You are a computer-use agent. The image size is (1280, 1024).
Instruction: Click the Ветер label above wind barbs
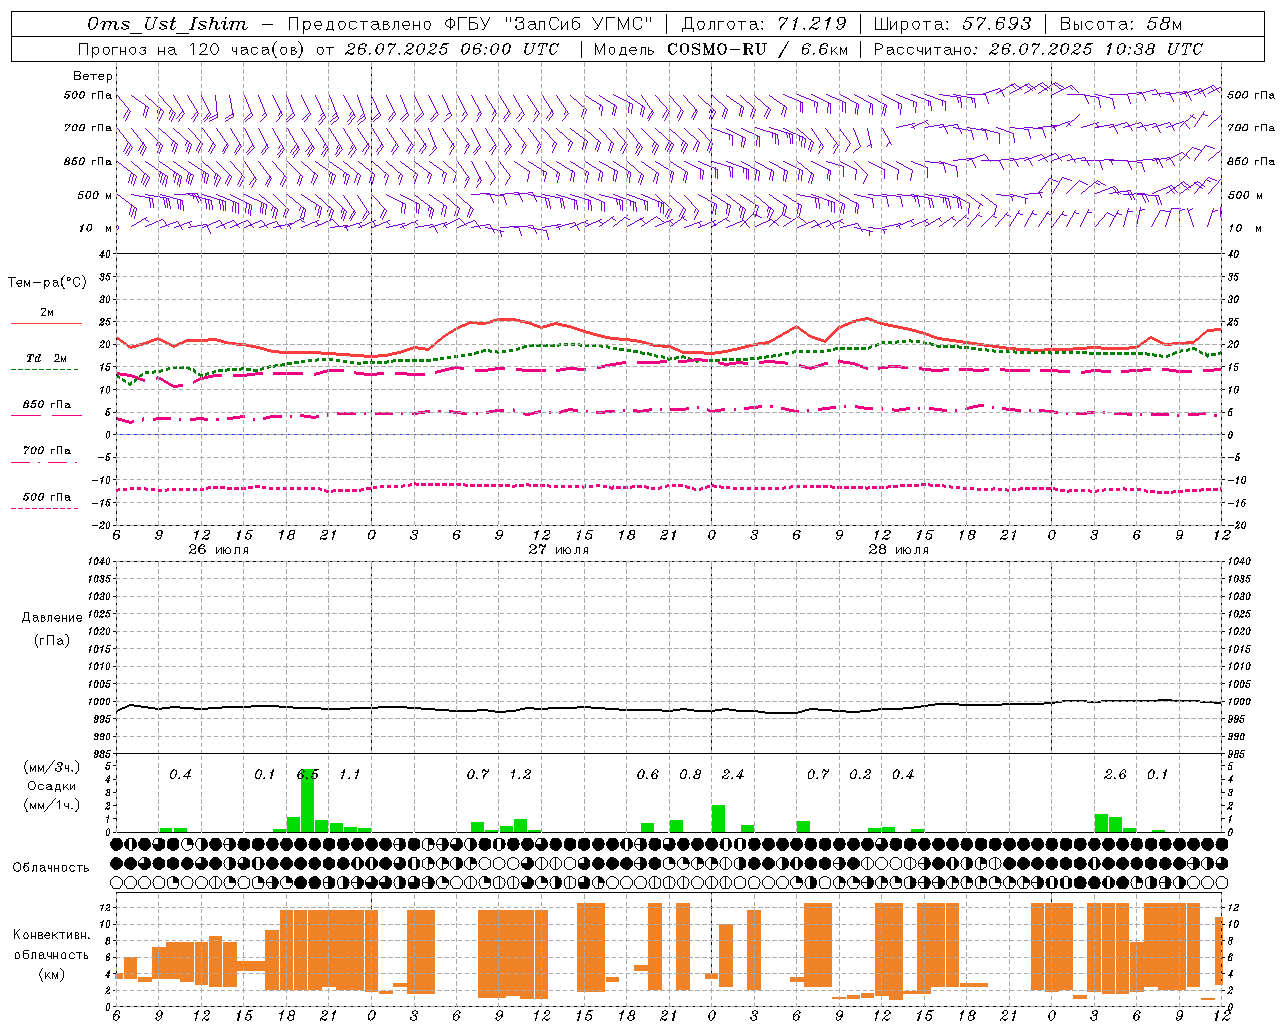click(92, 76)
